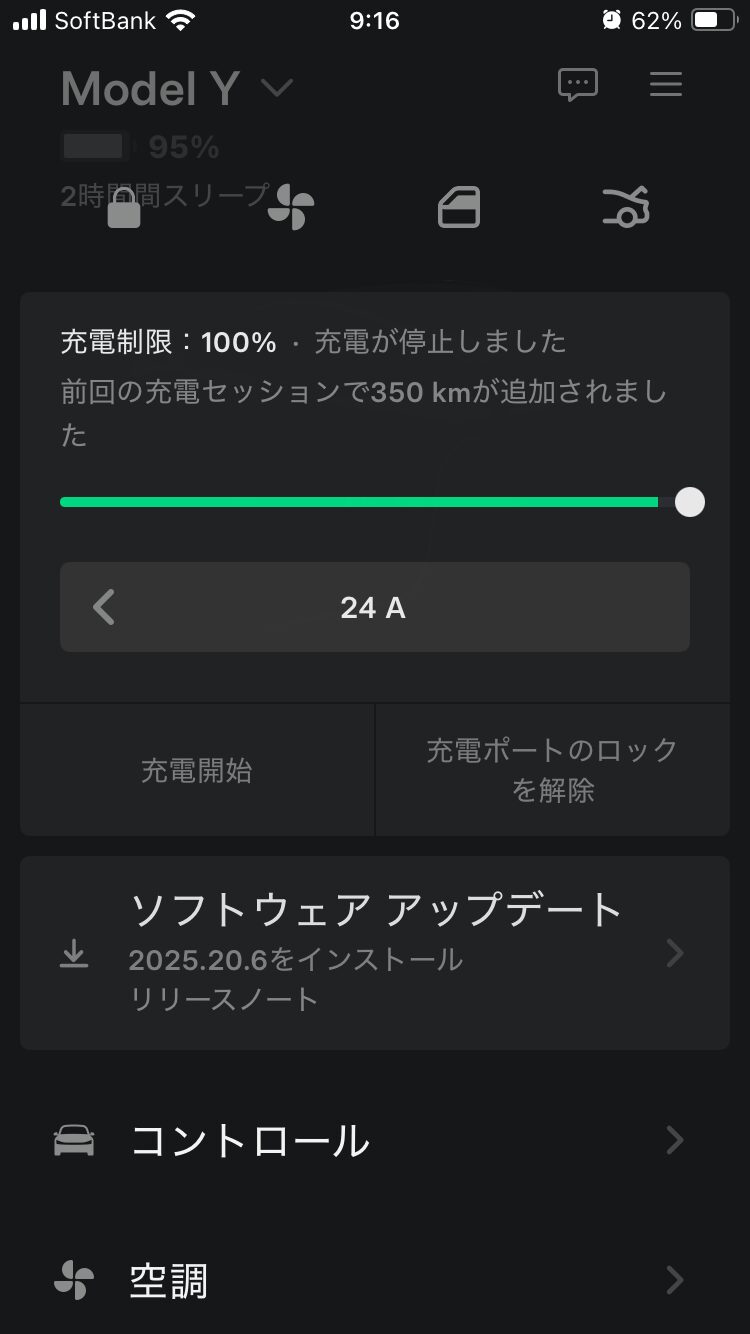The height and width of the screenshot is (1334, 750).
Task: Open the hamburger menu icon
Action: [666, 85]
